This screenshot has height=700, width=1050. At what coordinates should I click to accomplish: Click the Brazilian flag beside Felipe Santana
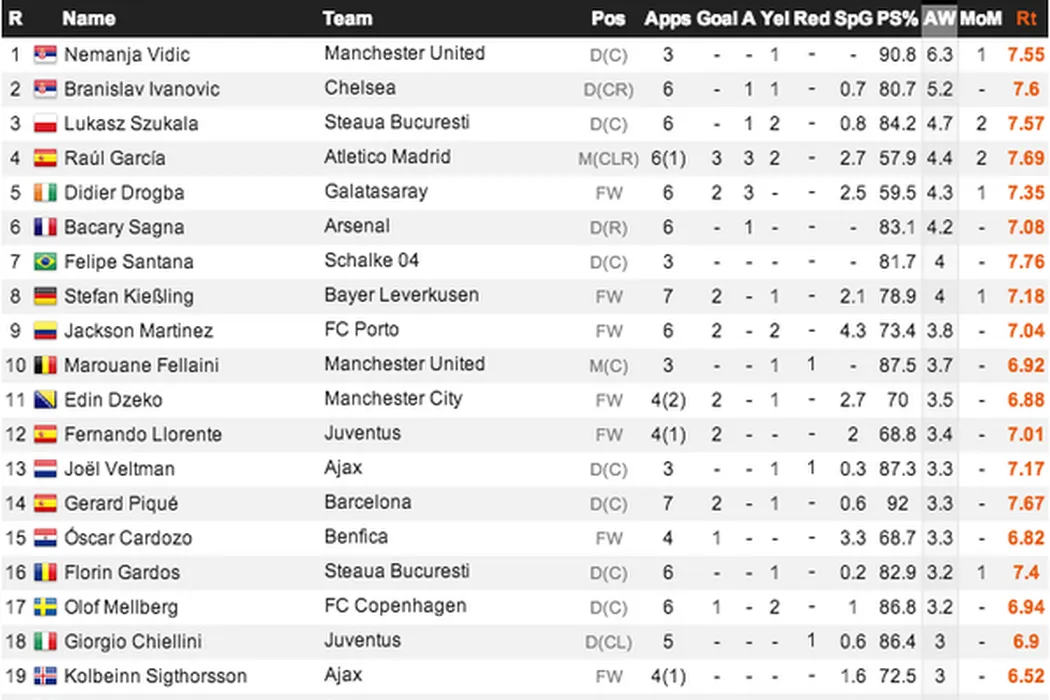(x=45, y=262)
